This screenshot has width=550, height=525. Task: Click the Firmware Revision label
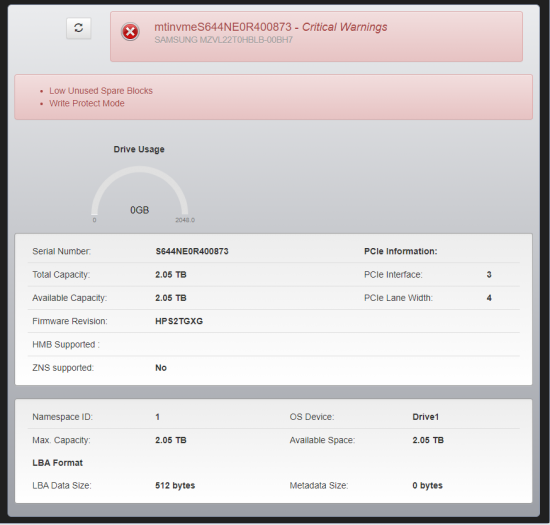click(x=70, y=321)
